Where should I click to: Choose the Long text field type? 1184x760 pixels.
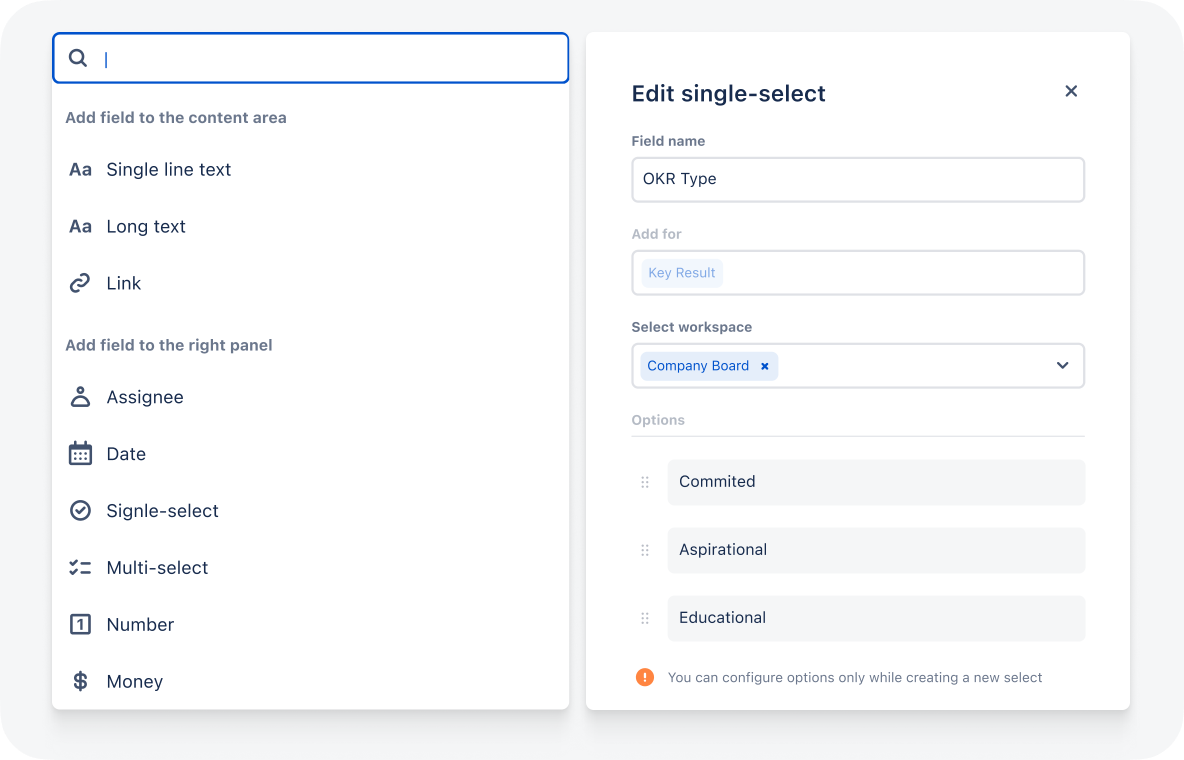[x=146, y=226]
